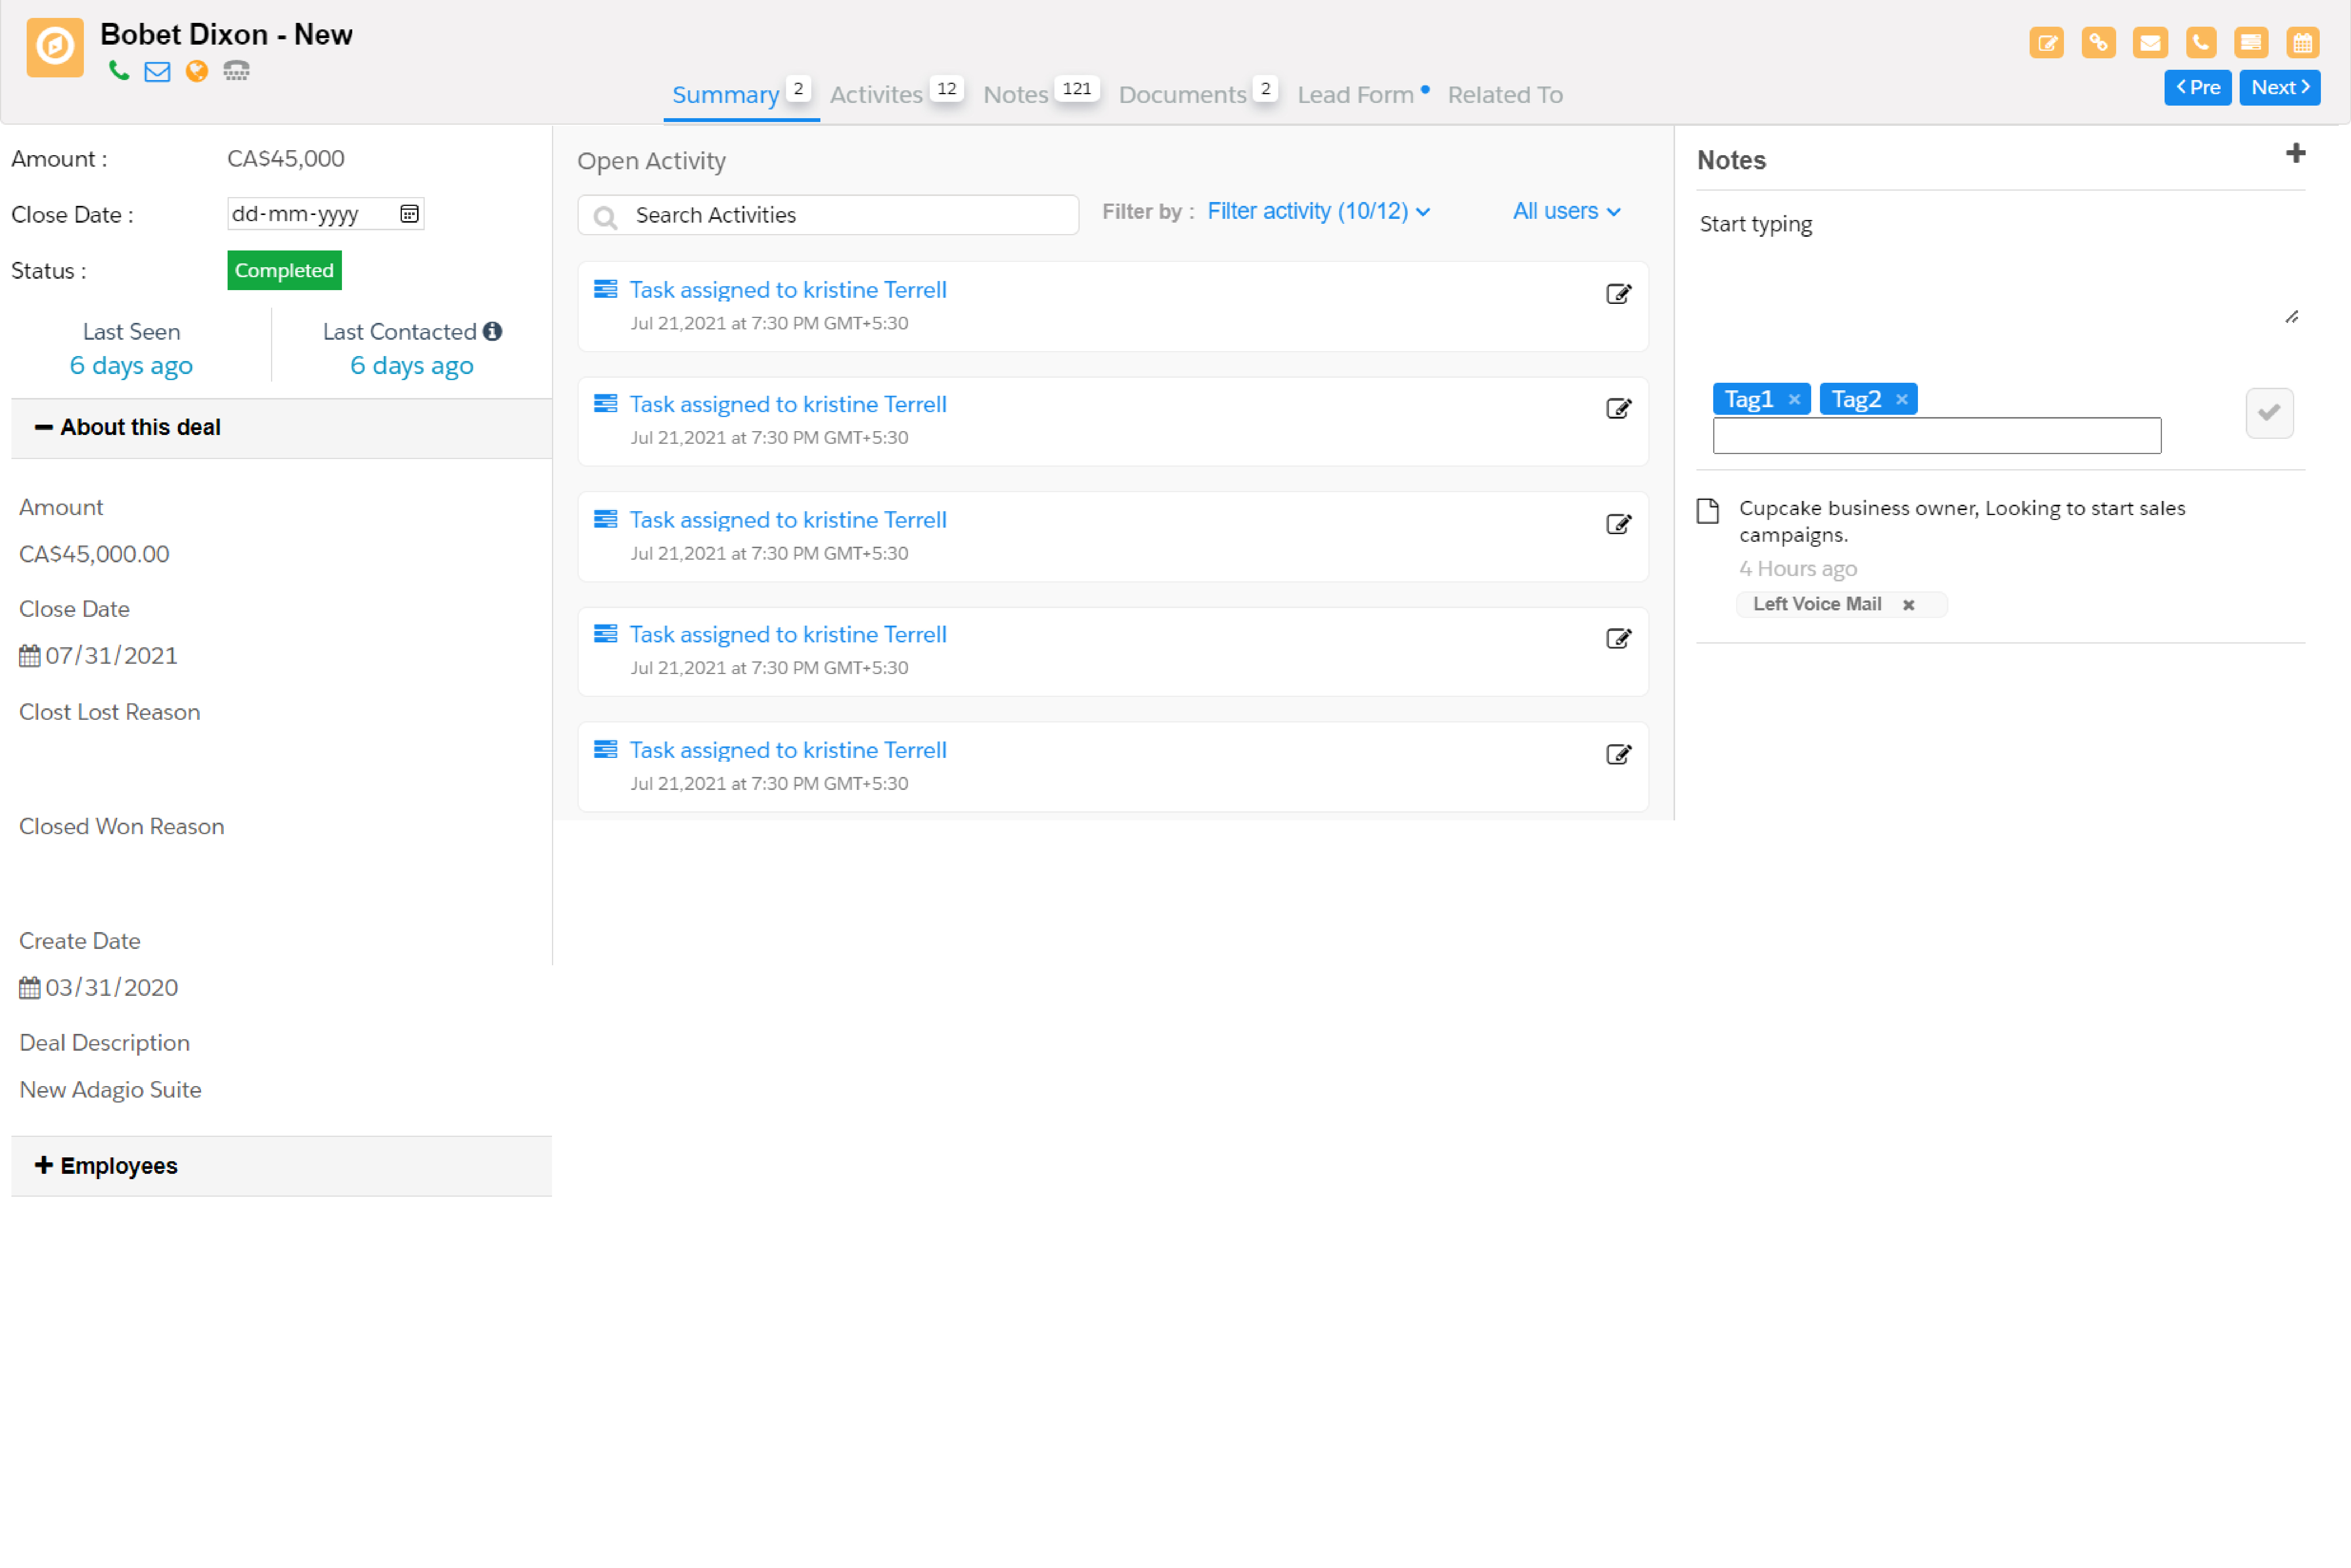Click the add note plus icon in Notes panel
Screen dimensions: 2351x1568
pyautogui.click(x=2296, y=153)
